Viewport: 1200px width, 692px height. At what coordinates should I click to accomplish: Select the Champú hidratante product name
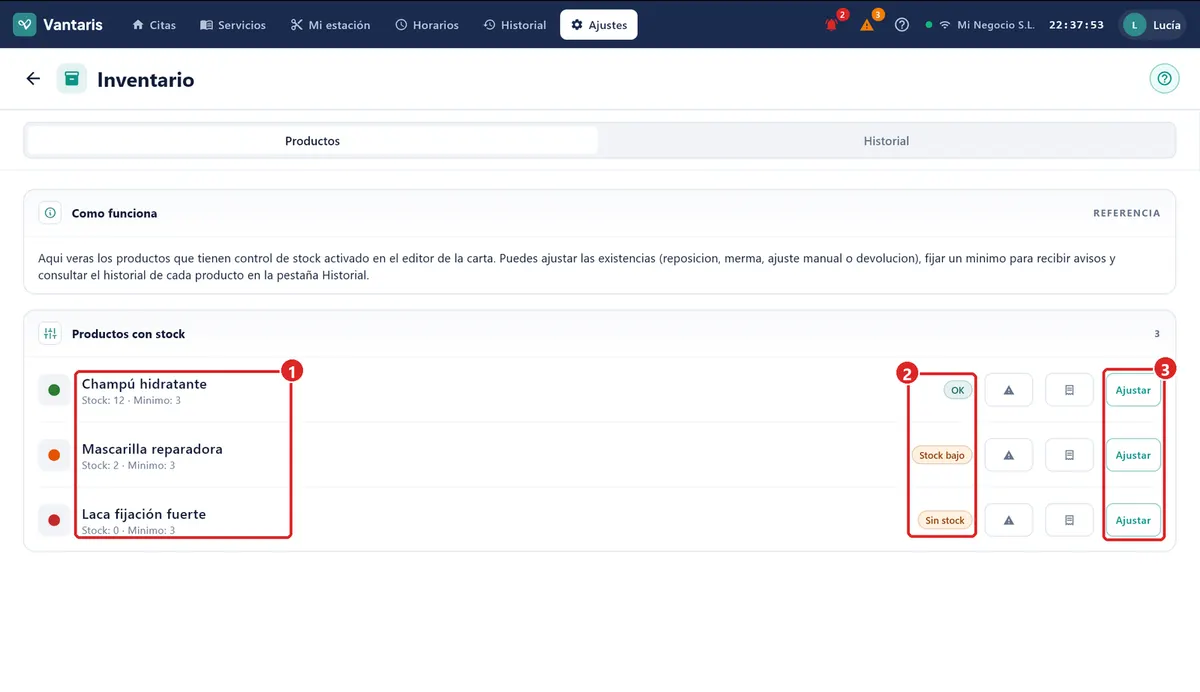tap(144, 384)
